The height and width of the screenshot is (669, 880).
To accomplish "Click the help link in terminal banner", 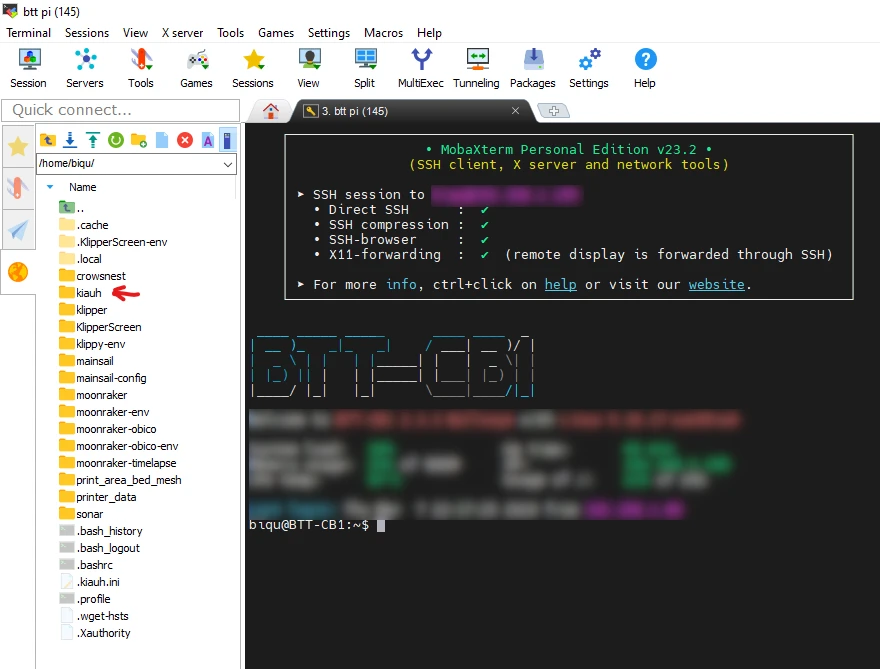I will pyautogui.click(x=560, y=284).
